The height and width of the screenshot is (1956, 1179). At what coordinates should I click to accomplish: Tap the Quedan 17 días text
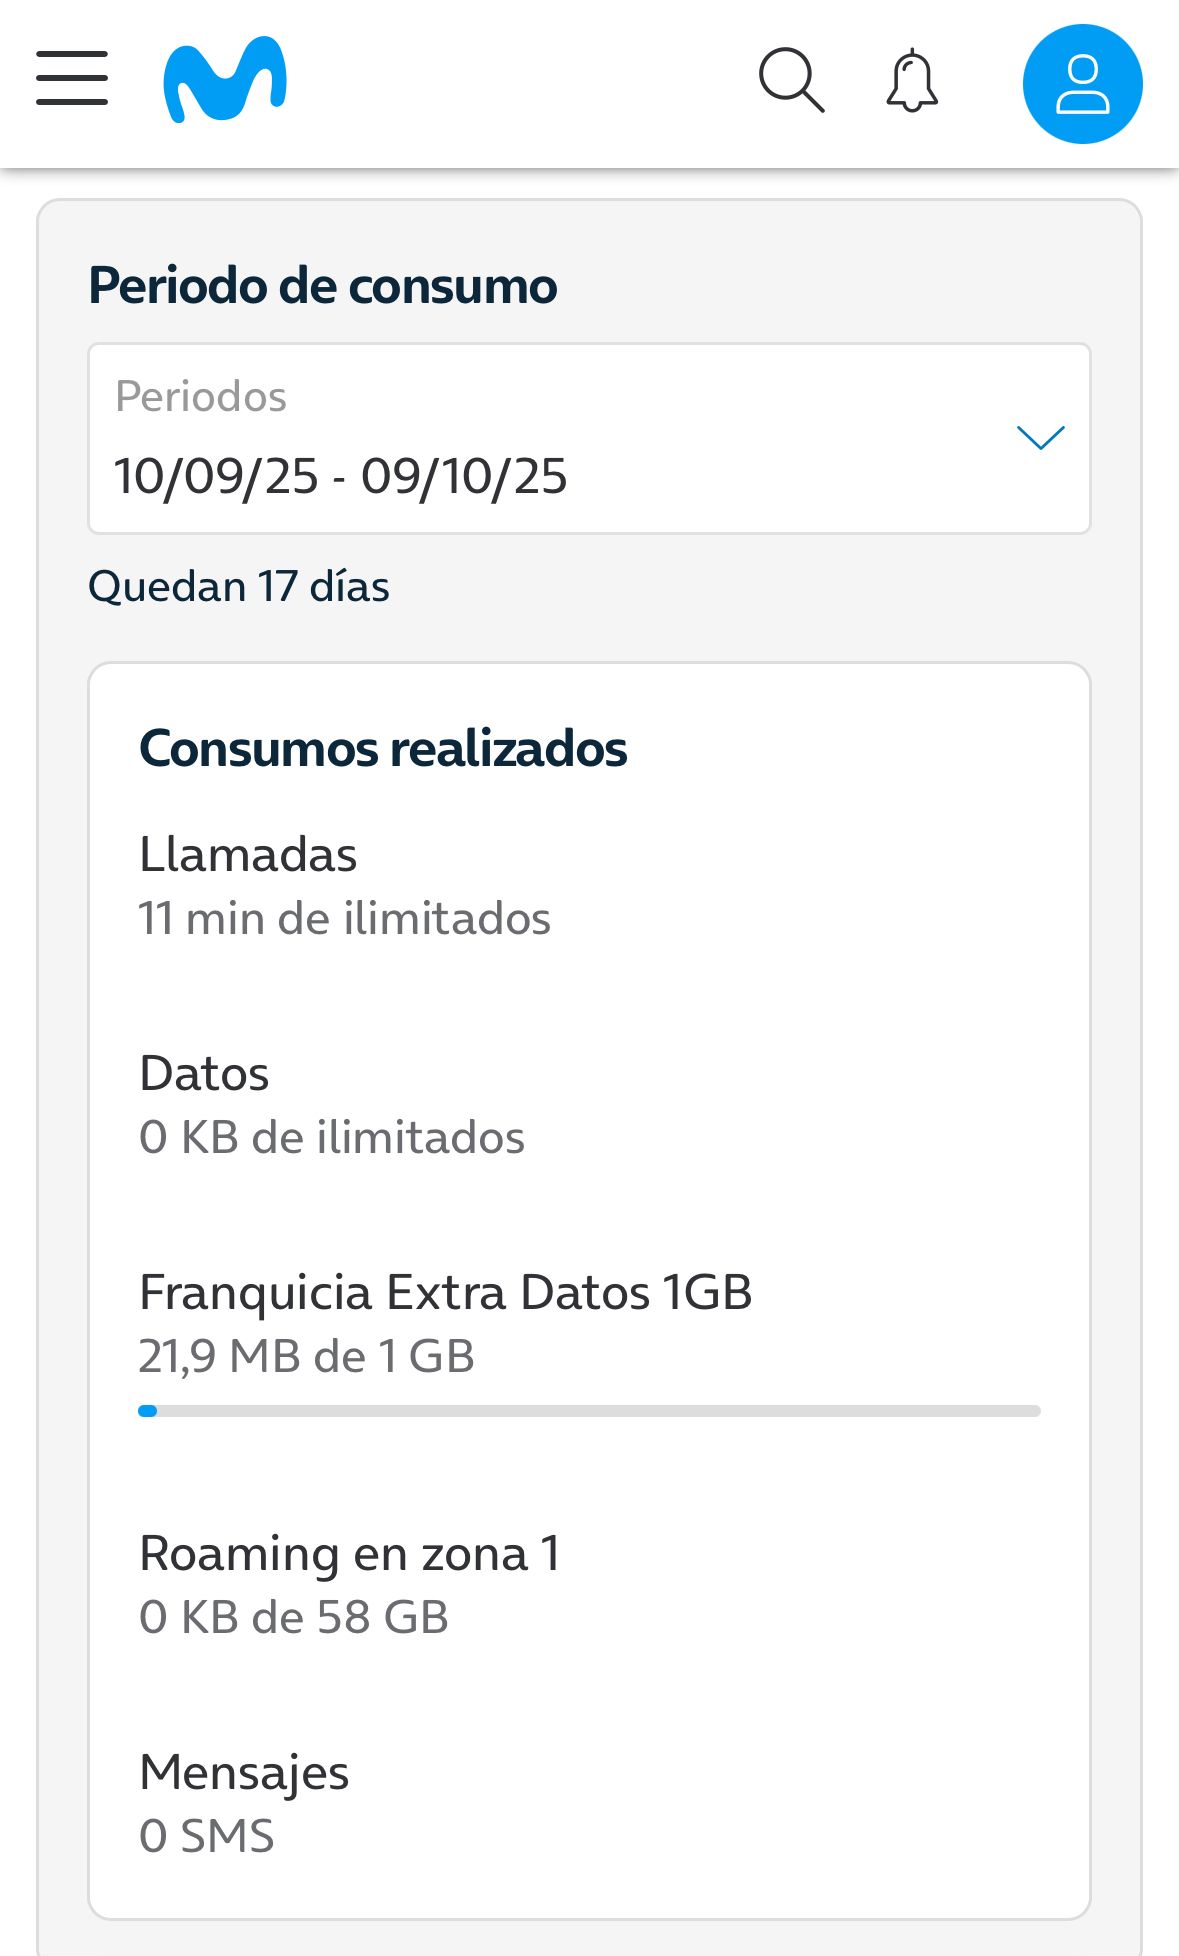point(239,587)
